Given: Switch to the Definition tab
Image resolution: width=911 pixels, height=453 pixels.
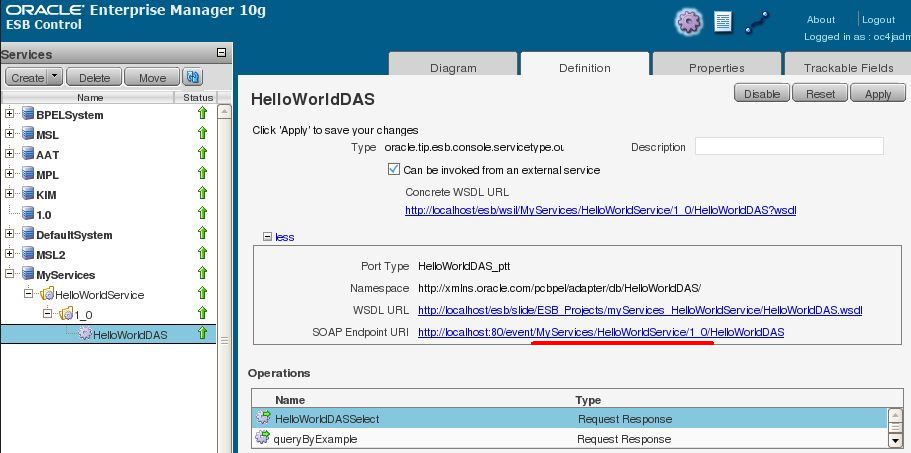Looking at the screenshot, I should point(584,64).
